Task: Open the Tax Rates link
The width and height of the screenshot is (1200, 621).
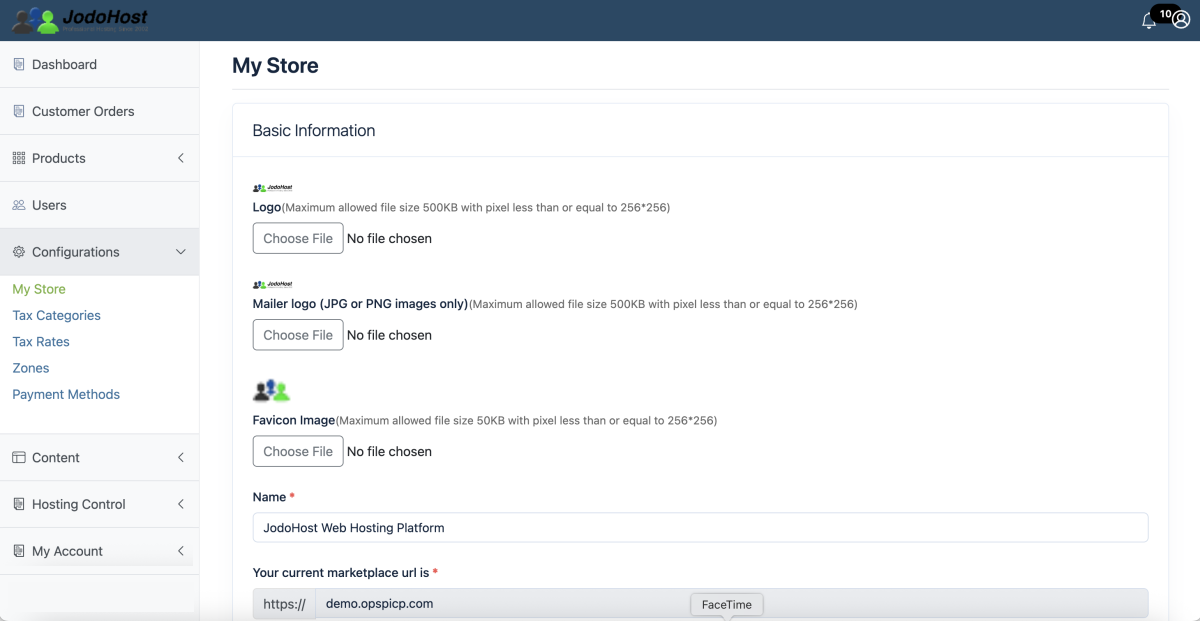Action: coord(41,341)
